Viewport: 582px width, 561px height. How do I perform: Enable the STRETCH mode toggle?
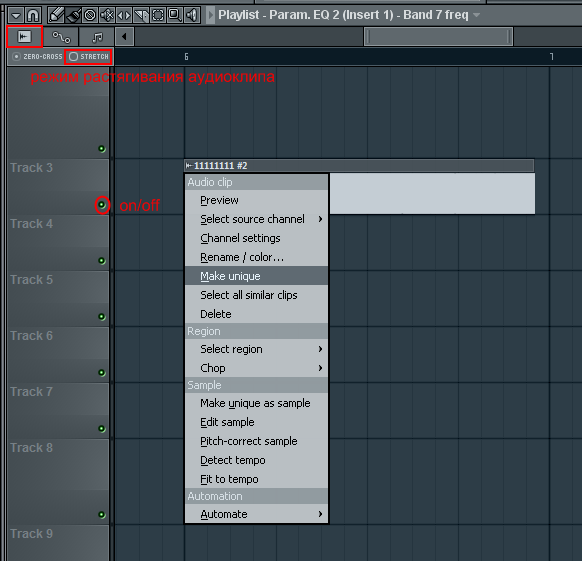89,56
